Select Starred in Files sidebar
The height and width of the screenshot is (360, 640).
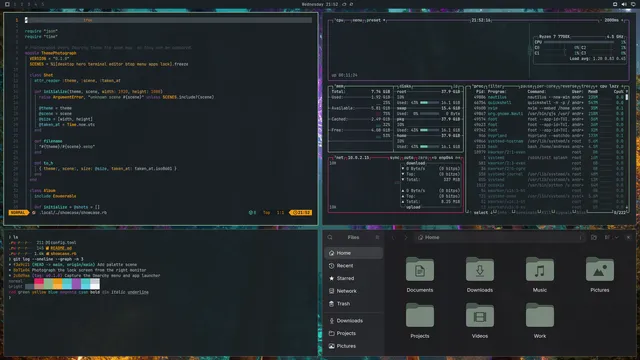353,278
